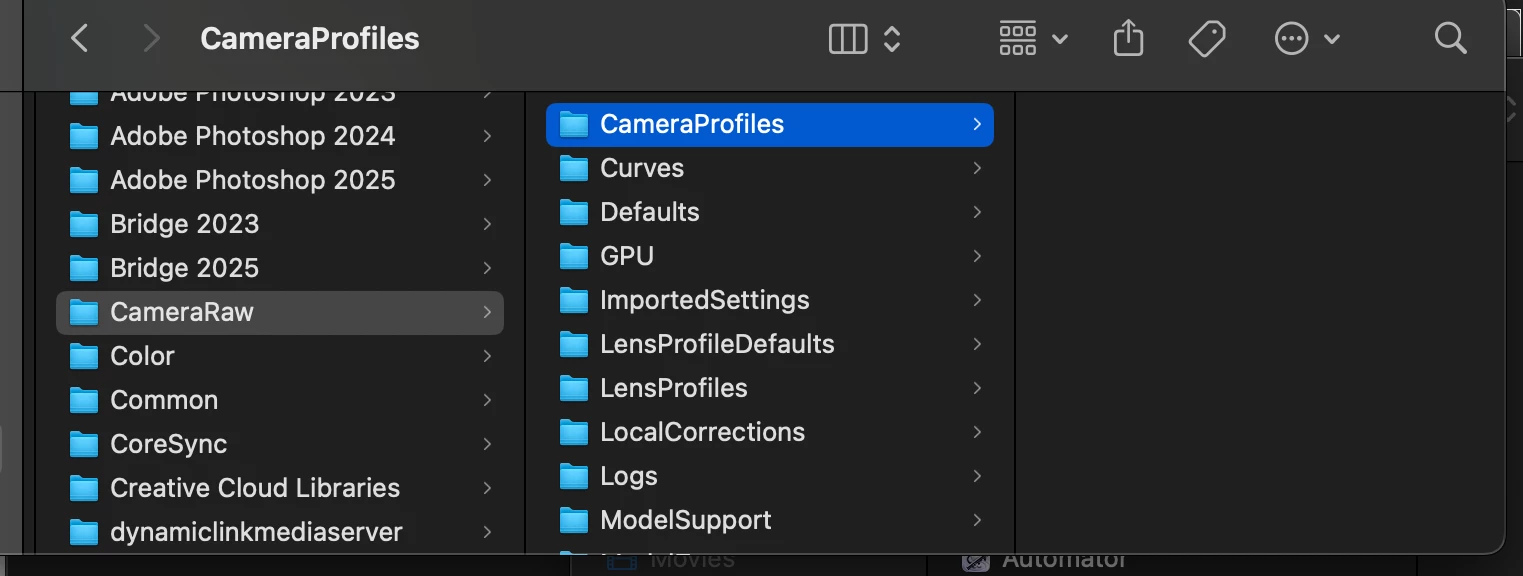Image resolution: width=1523 pixels, height=576 pixels.
Task: Click the CoreSync folder icon
Action: click(x=84, y=444)
